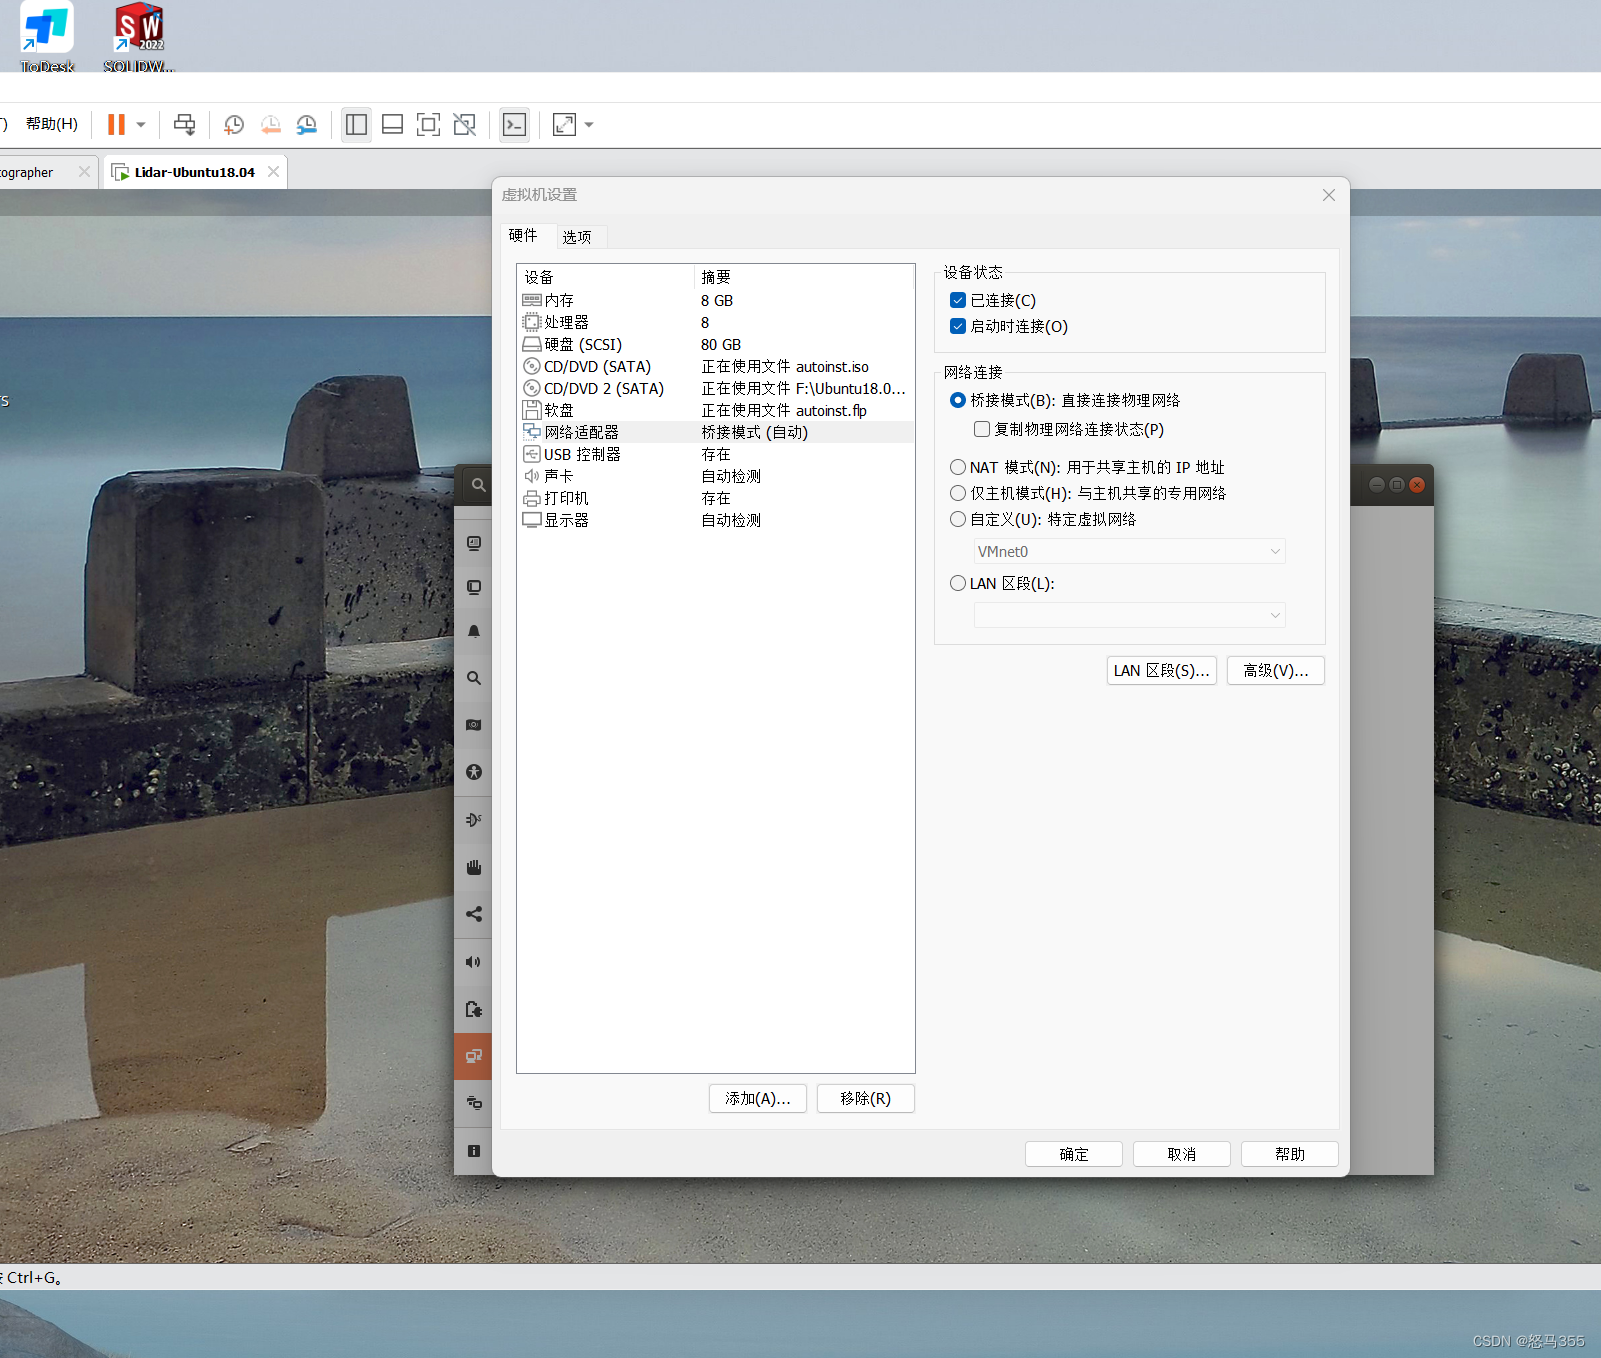Select 声卡 in the device list
Image resolution: width=1601 pixels, height=1358 pixels.
(558, 476)
